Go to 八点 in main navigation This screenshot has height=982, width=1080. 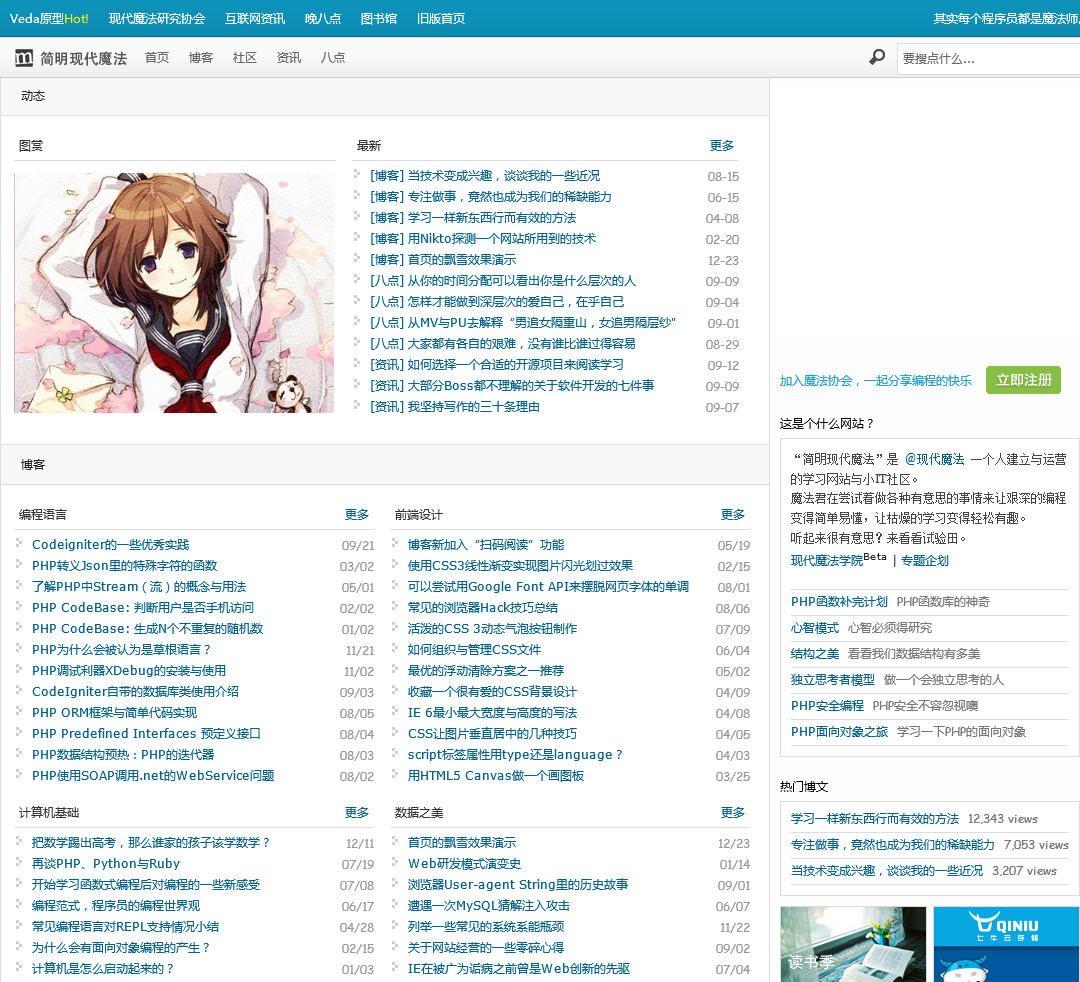pos(333,58)
